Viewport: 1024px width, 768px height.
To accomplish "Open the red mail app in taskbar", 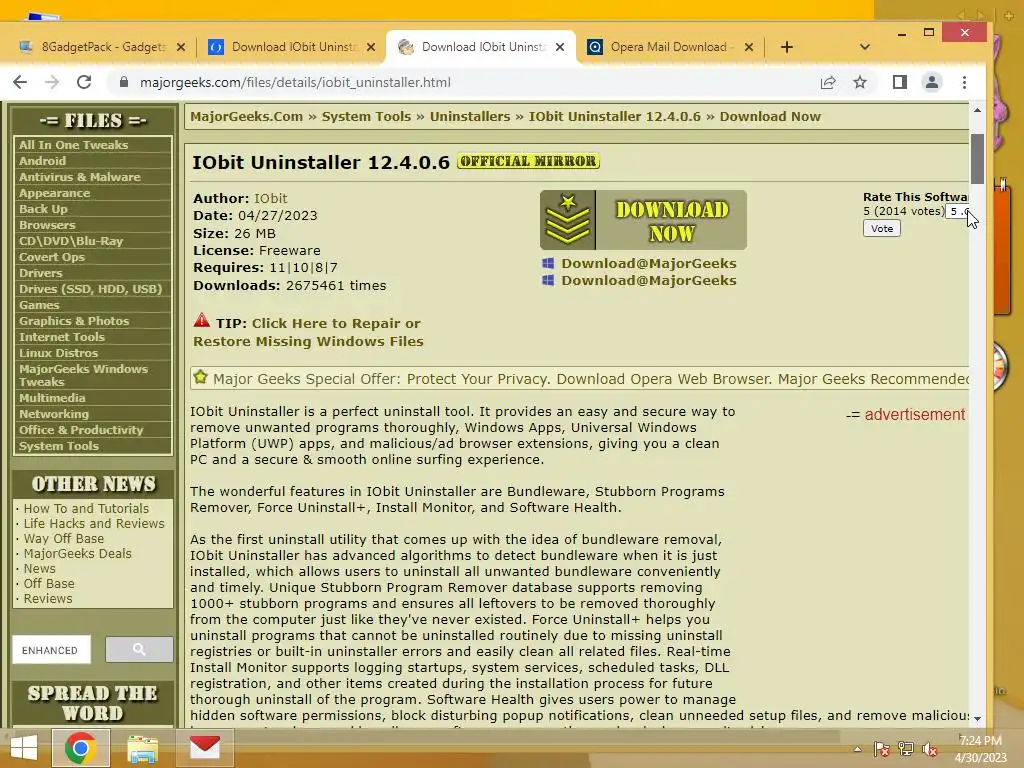I will 204,748.
